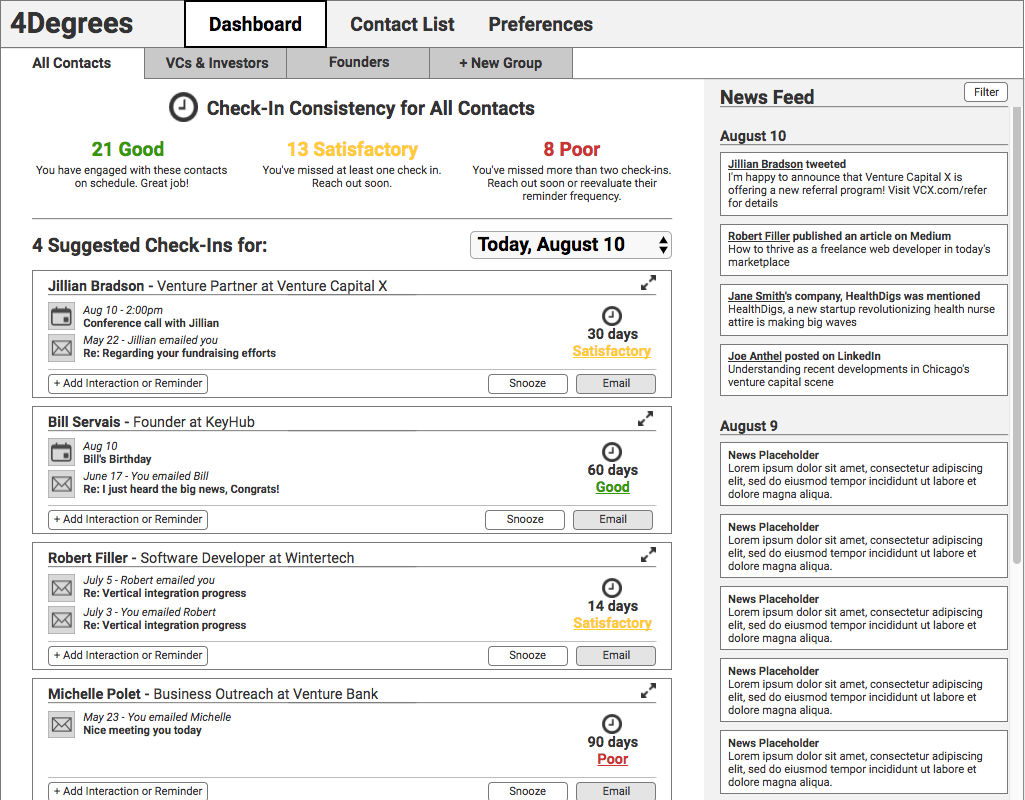Image resolution: width=1025 pixels, height=800 pixels.
Task: Open the Today, August 10 date dropdown
Action: point(571,245)
